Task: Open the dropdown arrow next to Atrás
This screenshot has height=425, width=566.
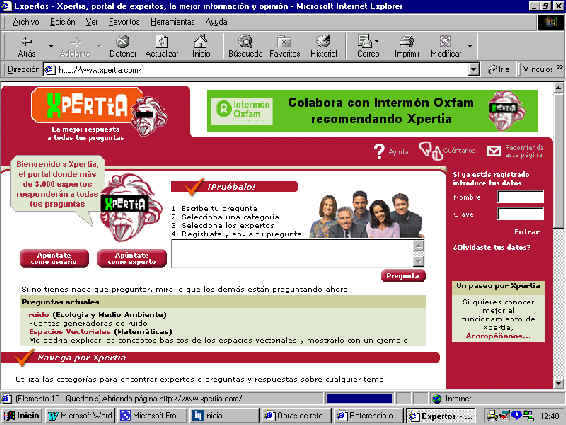Action: click(51, 46)
